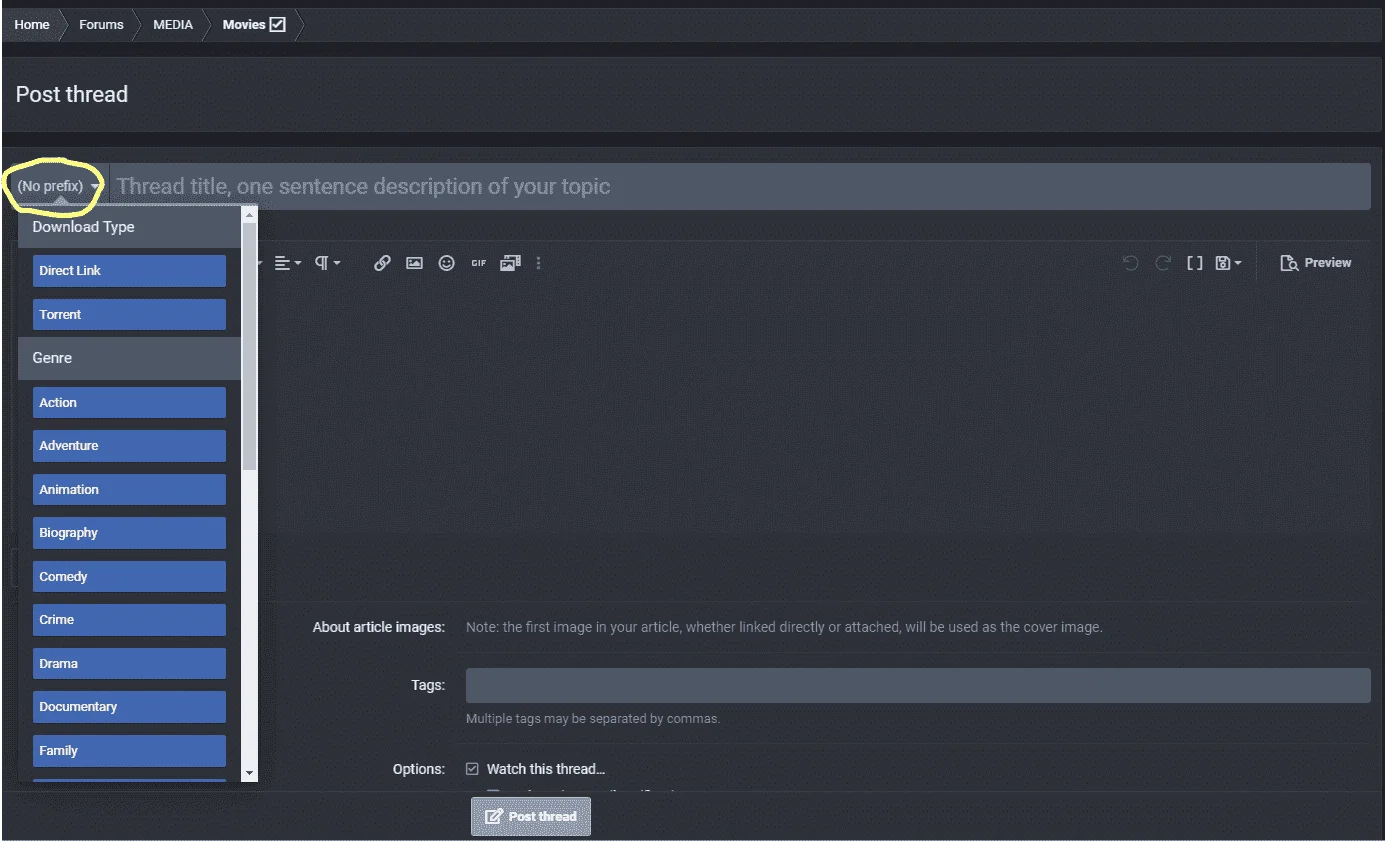Viewport: 1385px width, 841px height.
Task: Click the Download Type group header
Action: coord(130,227)
